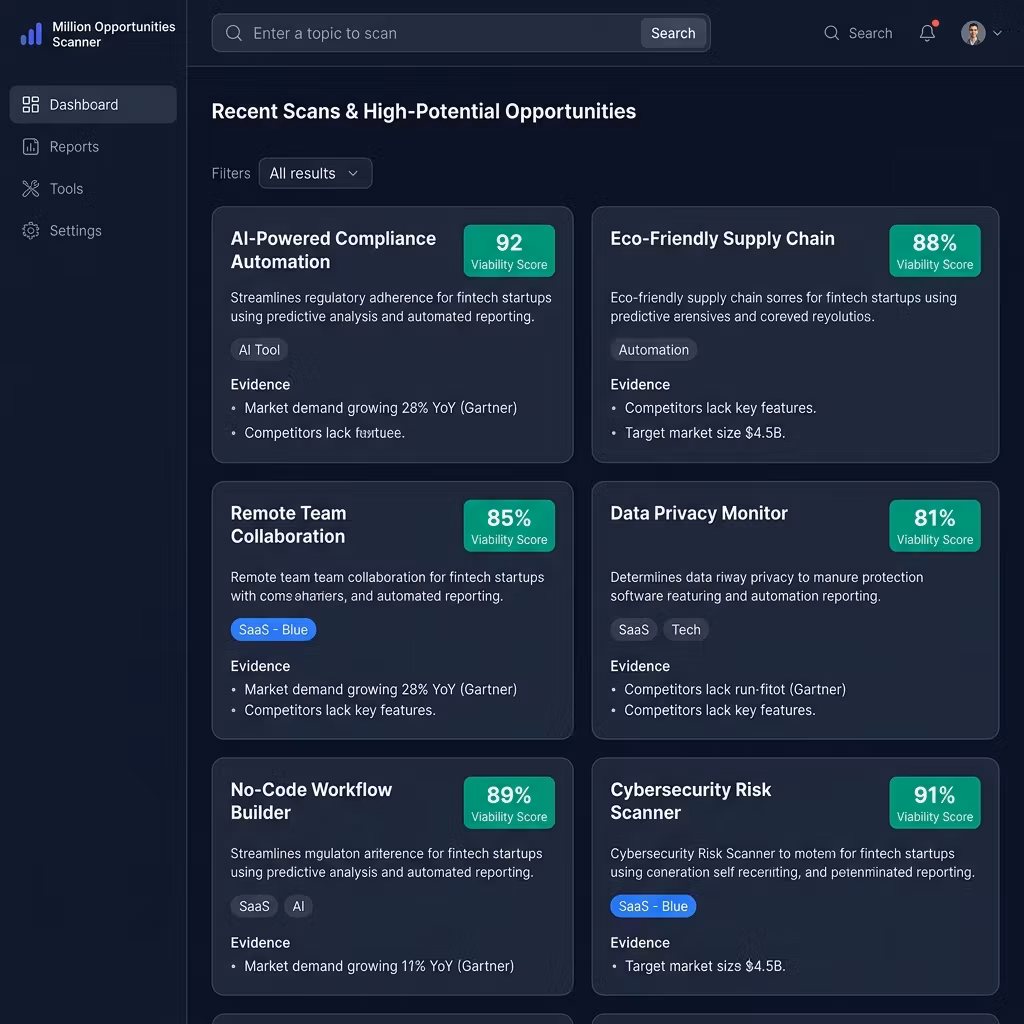This screenshot has width=1024, height=1024.
Task: Open the Settings gear icon
Action: click(x=31, y=231)
